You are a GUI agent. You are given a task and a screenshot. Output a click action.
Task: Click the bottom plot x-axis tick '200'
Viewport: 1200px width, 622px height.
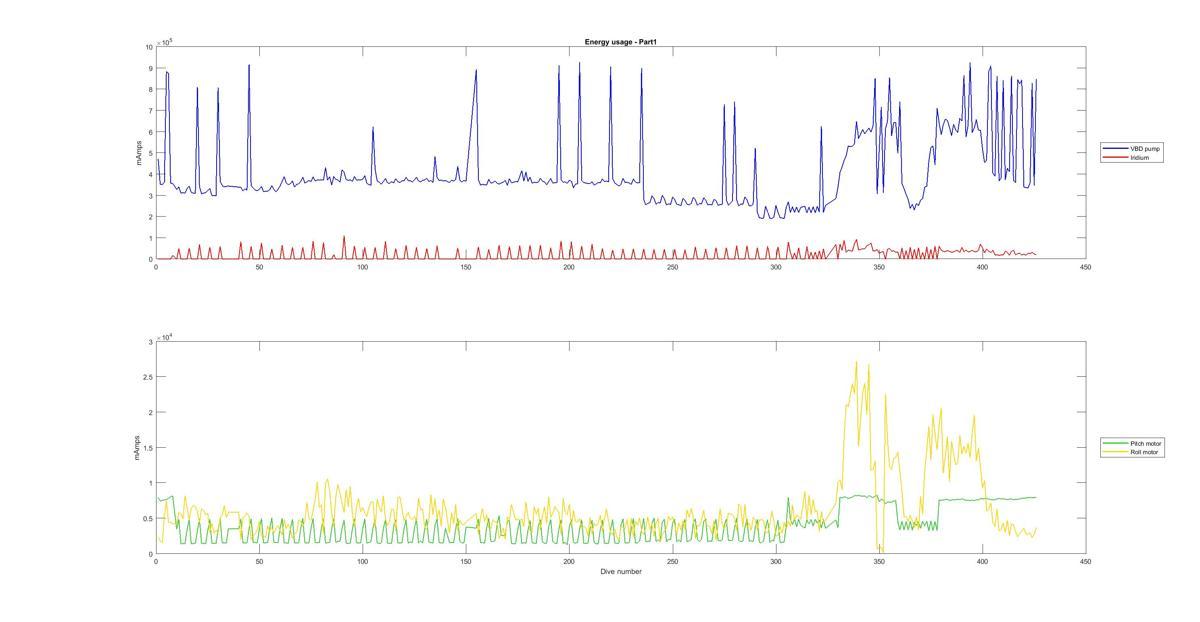[569, 562]
